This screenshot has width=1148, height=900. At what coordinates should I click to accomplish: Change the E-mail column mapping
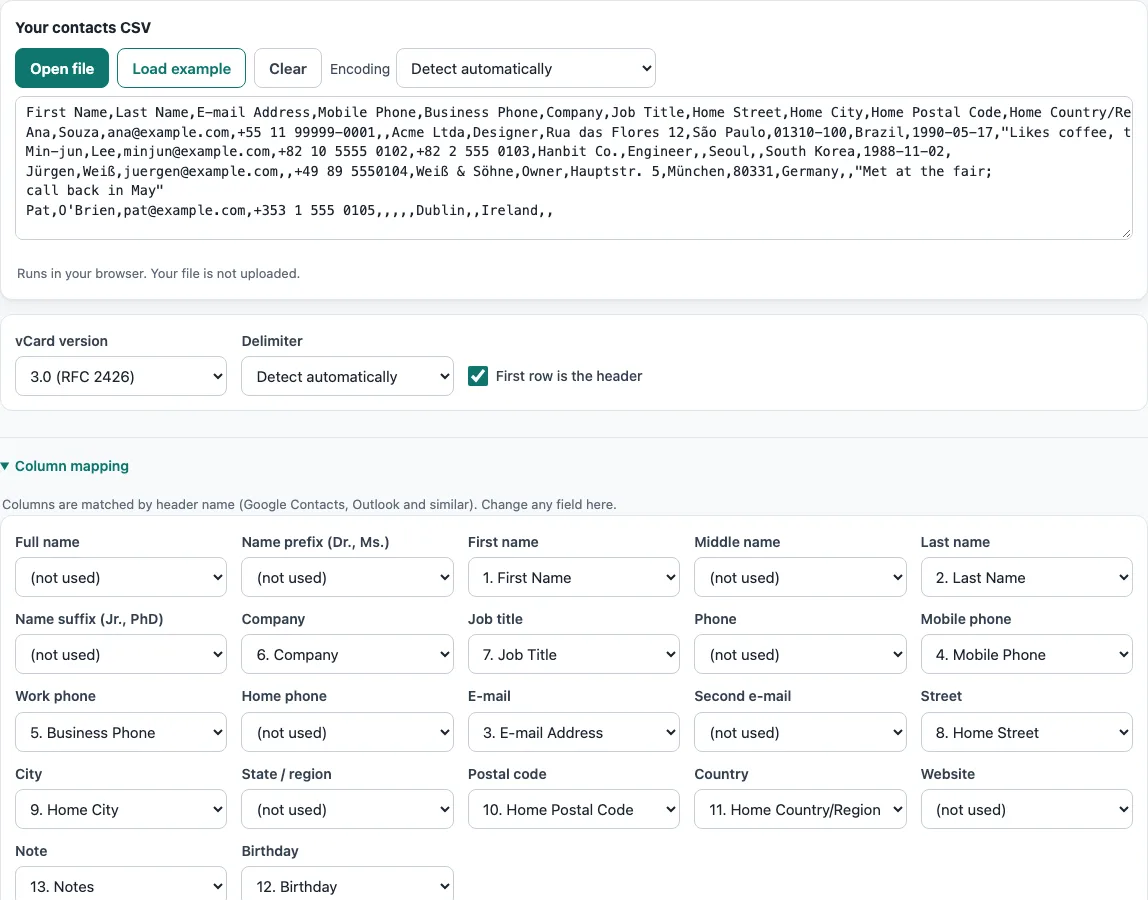573,732
